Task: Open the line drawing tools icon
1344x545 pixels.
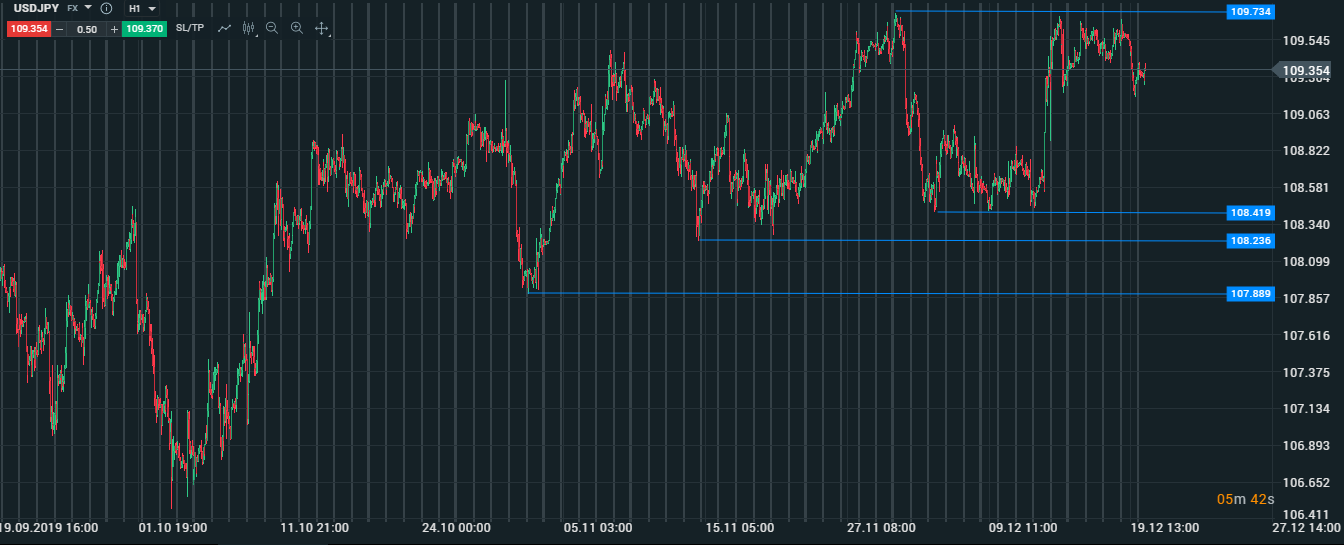Action: tap(225, 28)
